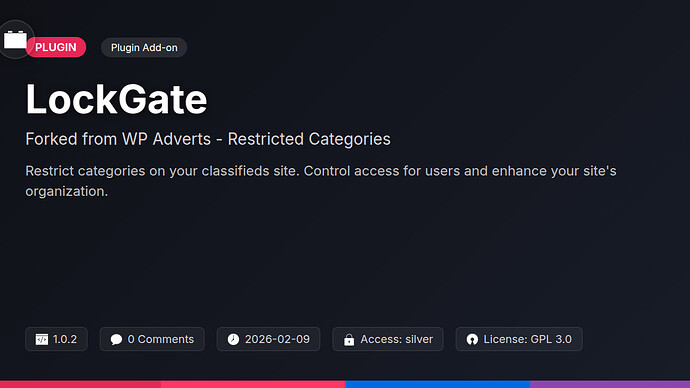Click the padlock access icon
This screenshot has height=388, width=690.
coord(349,339)
